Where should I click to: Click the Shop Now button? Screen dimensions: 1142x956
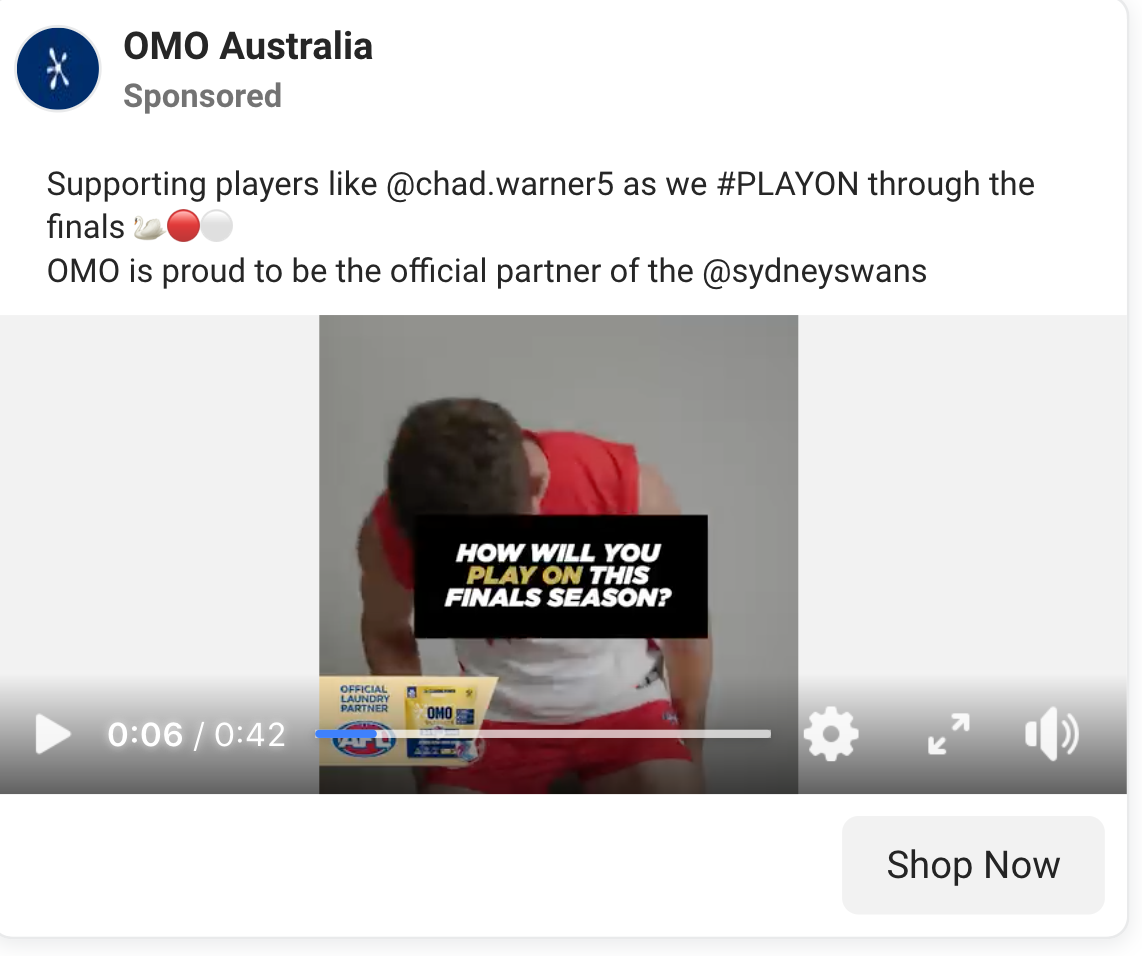pos(973,865)
